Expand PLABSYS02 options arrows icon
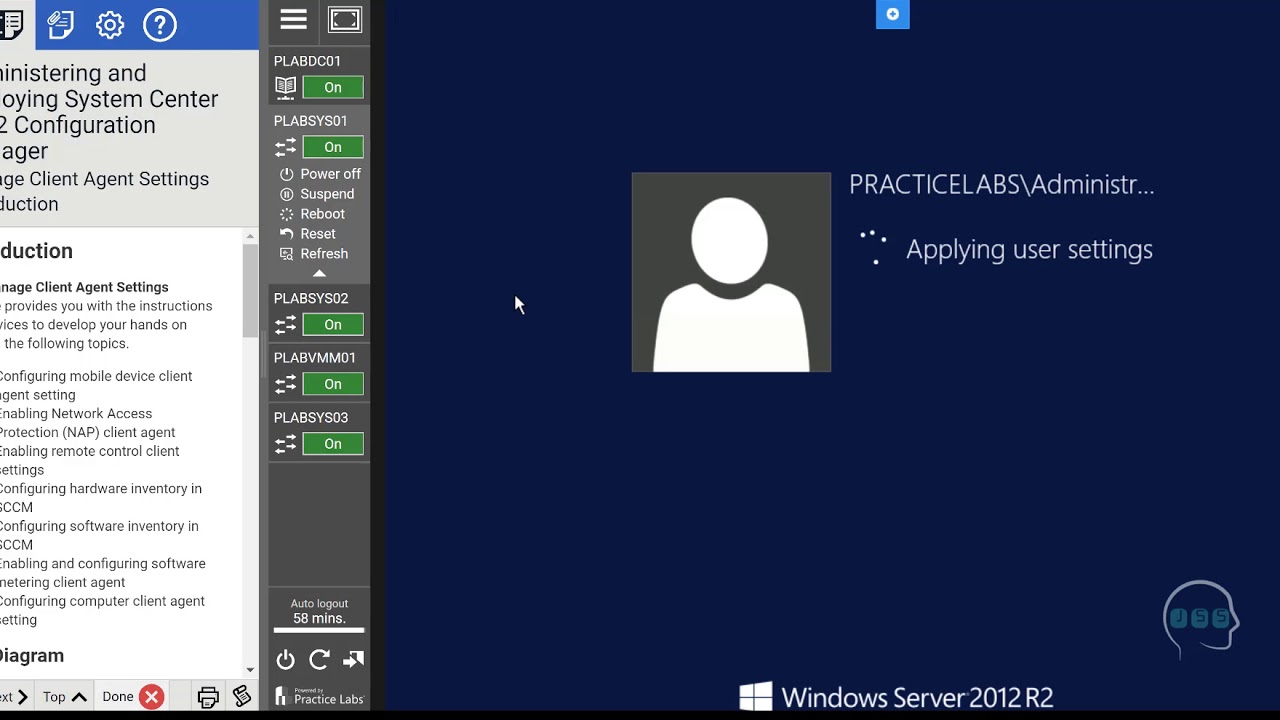The image size is (1280, 720). (x=285, y=325)
